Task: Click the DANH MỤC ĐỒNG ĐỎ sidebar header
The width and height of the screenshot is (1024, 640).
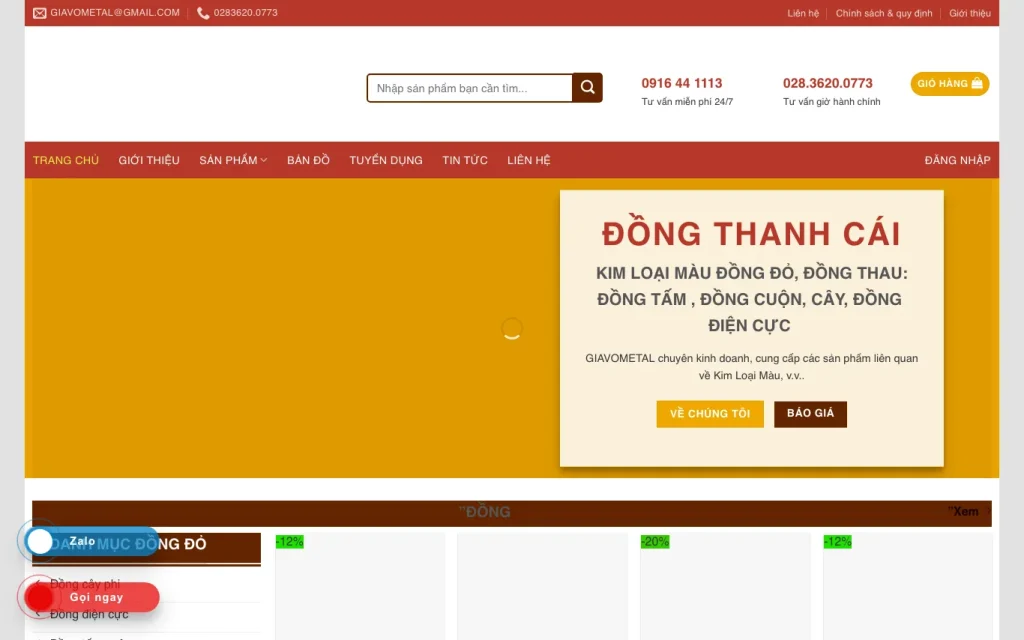Action: tap(146, 547)
